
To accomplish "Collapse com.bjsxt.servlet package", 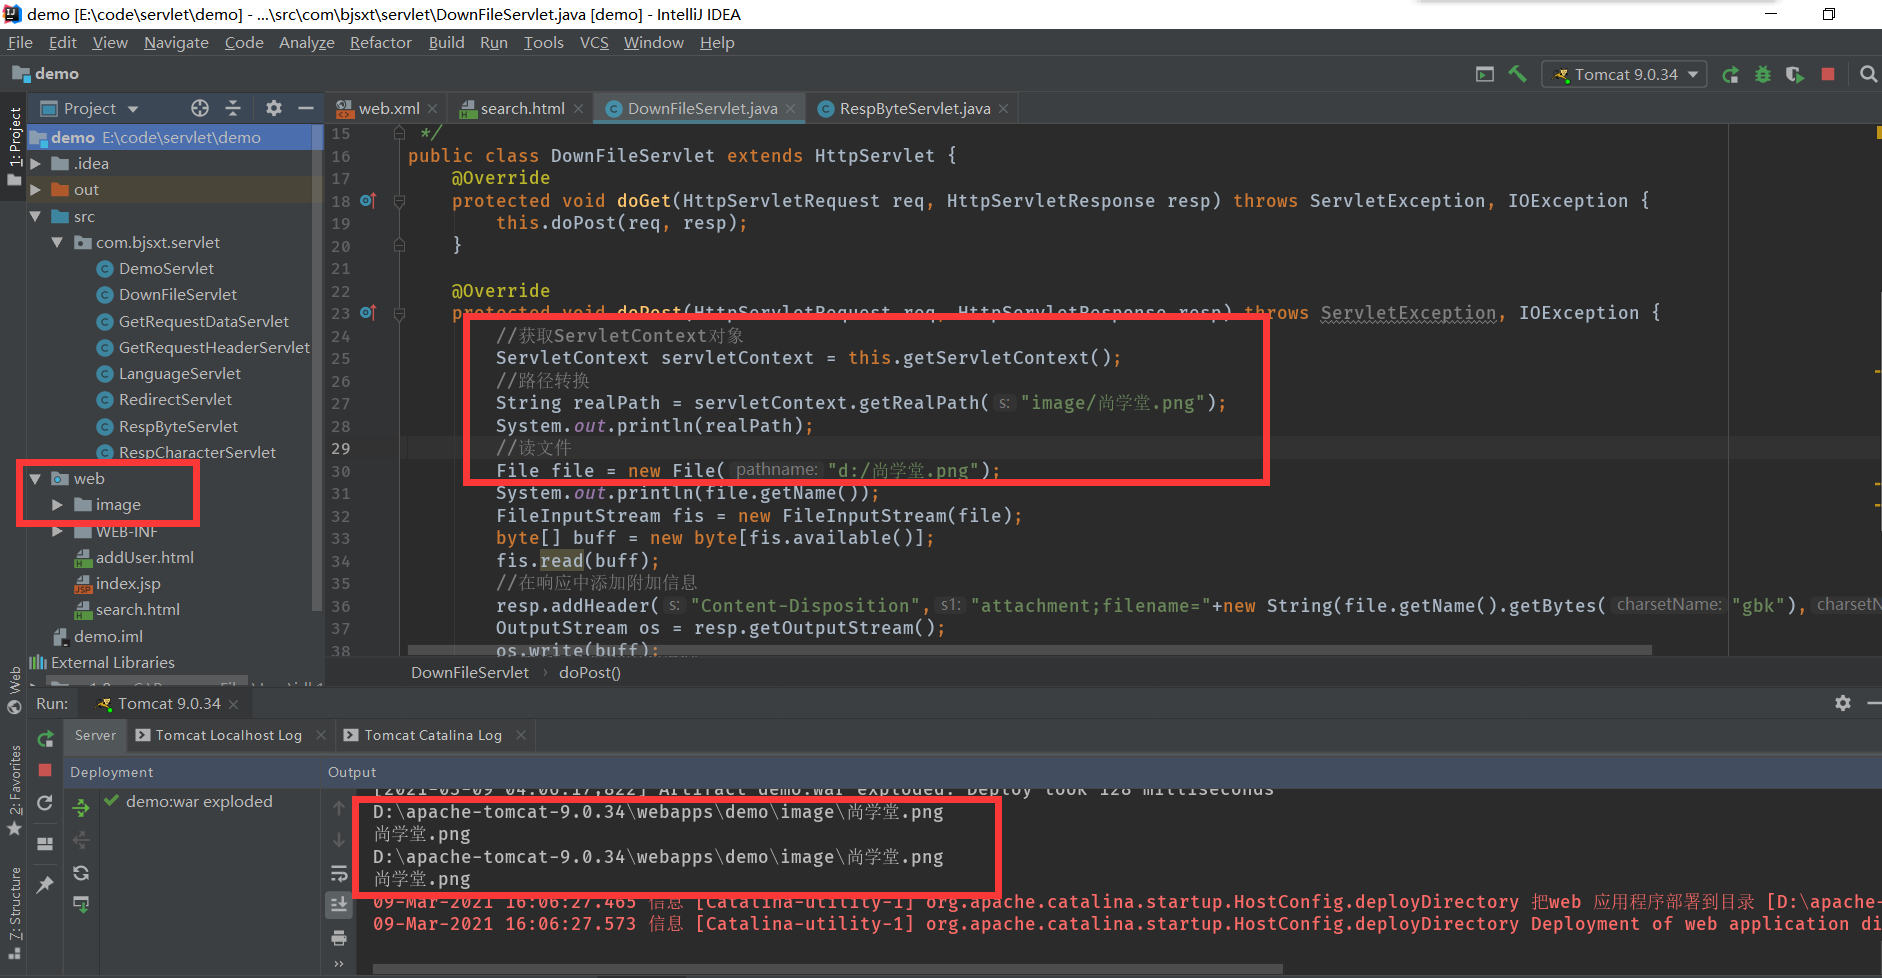I will point(58,242).
